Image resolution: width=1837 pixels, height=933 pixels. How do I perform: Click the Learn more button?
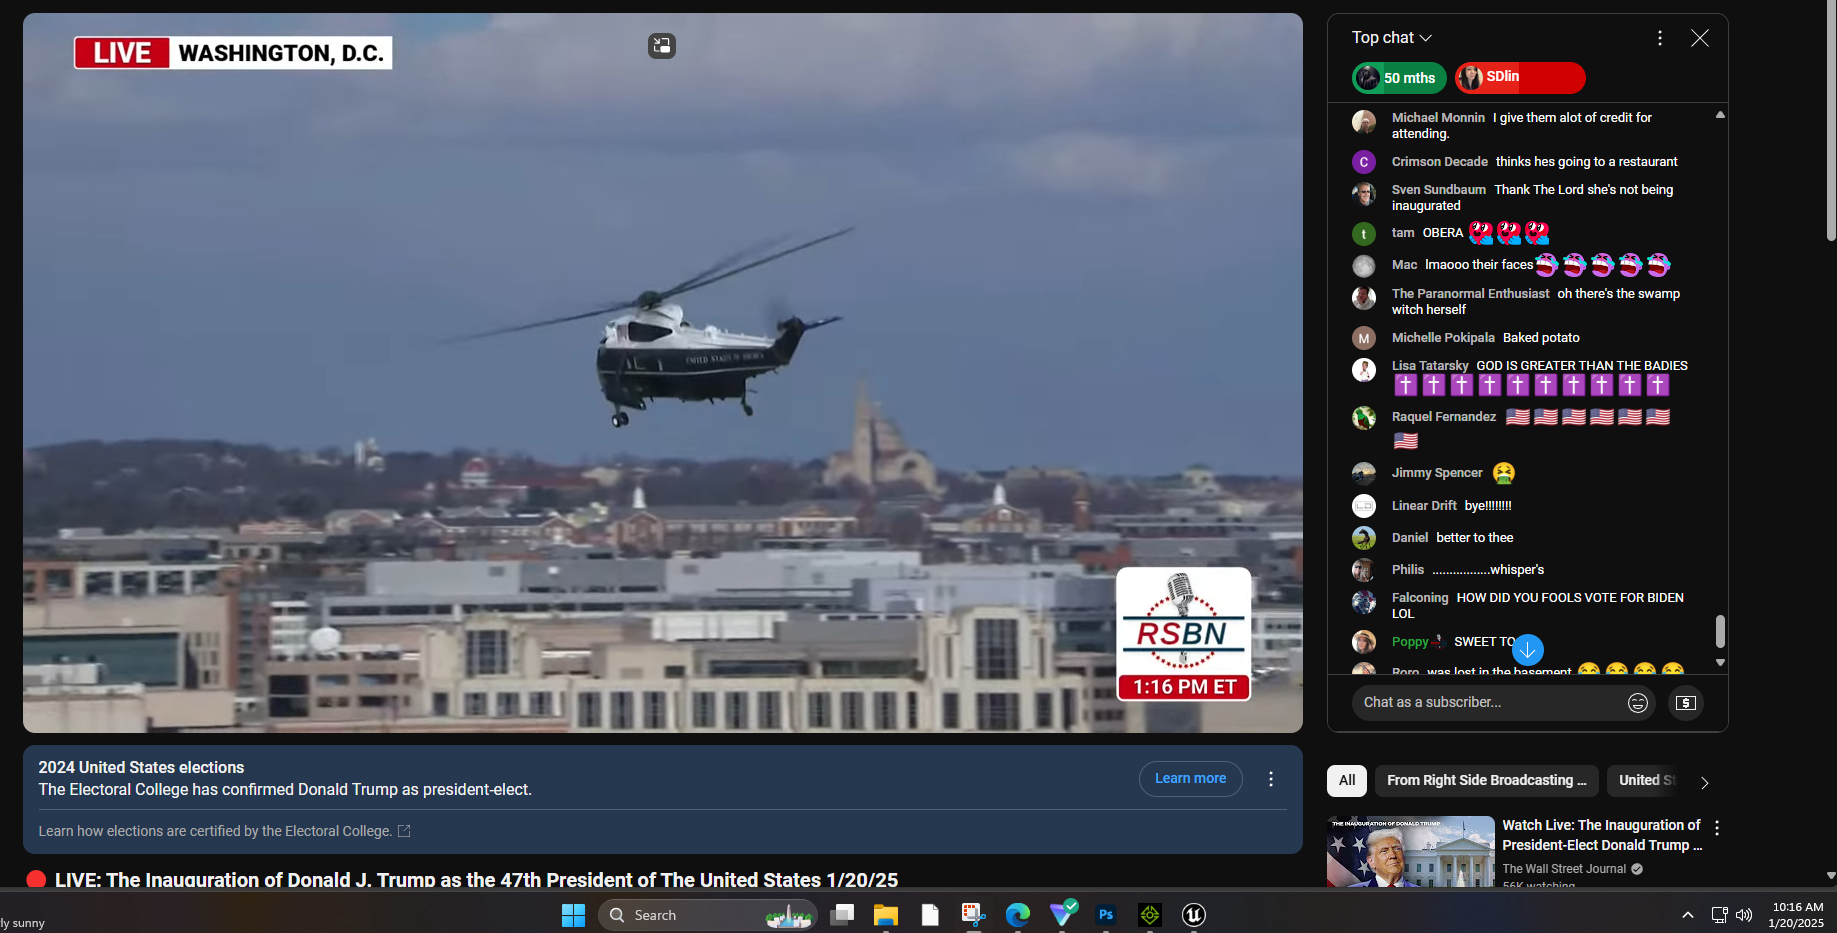1190,779
